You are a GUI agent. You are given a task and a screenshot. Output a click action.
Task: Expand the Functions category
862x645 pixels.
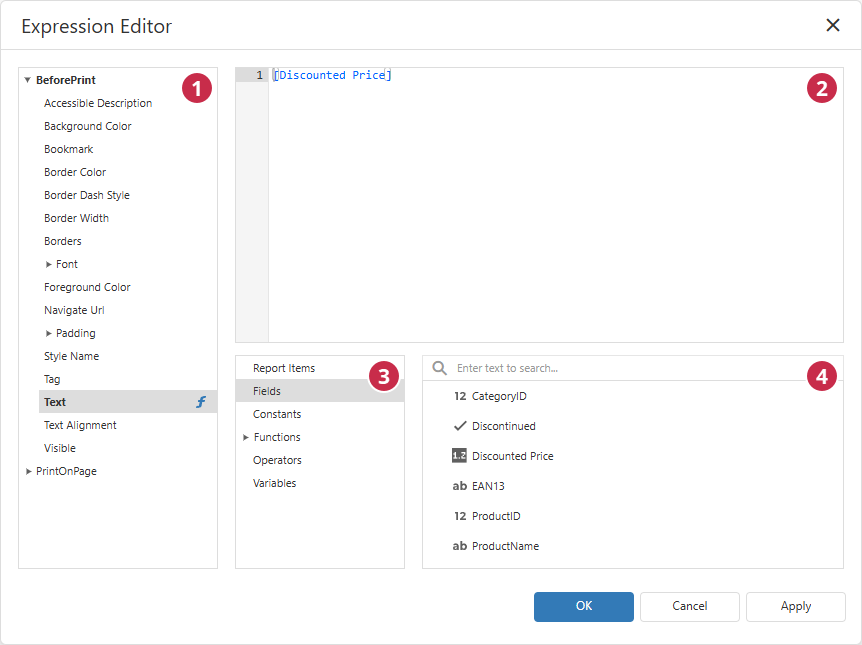(x=246, y=437)
